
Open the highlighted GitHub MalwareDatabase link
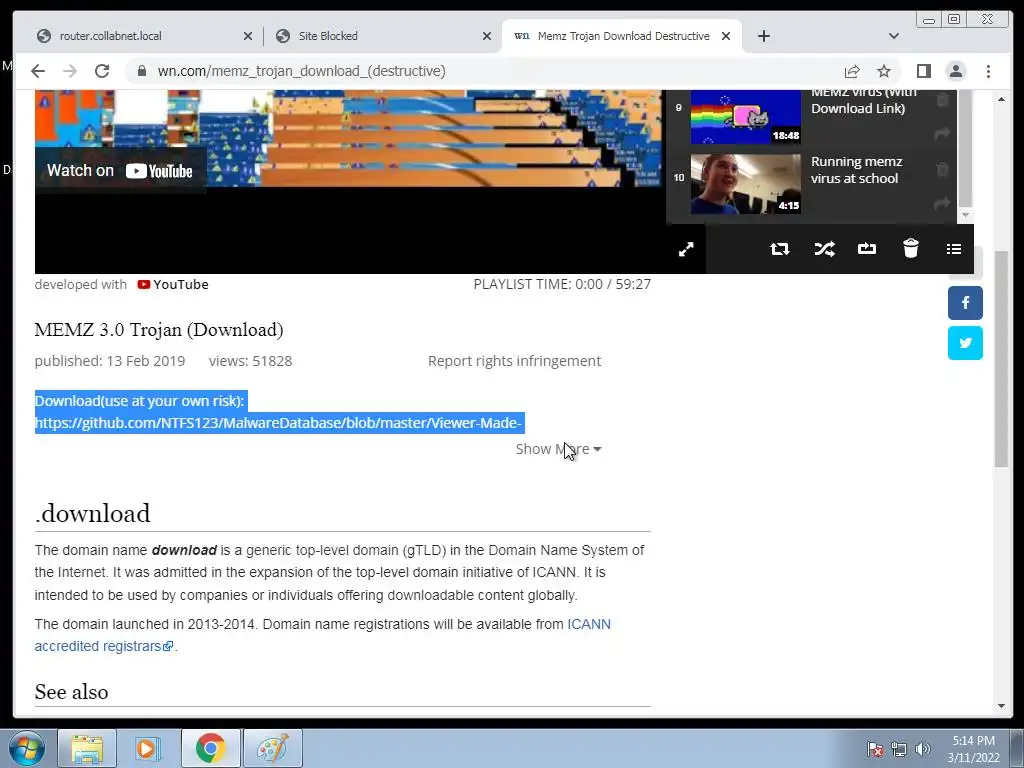click(278, 423)
